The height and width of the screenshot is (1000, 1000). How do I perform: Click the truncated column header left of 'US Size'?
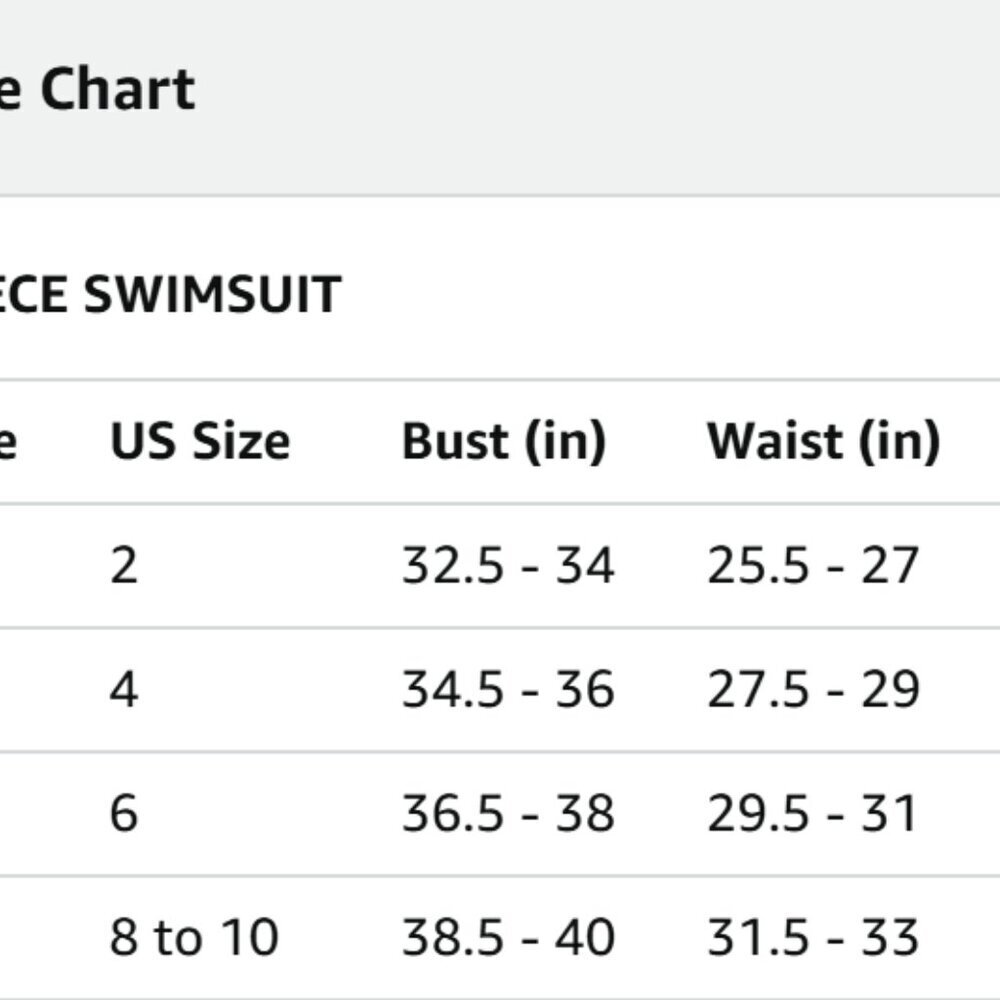[x=8, y=441]
